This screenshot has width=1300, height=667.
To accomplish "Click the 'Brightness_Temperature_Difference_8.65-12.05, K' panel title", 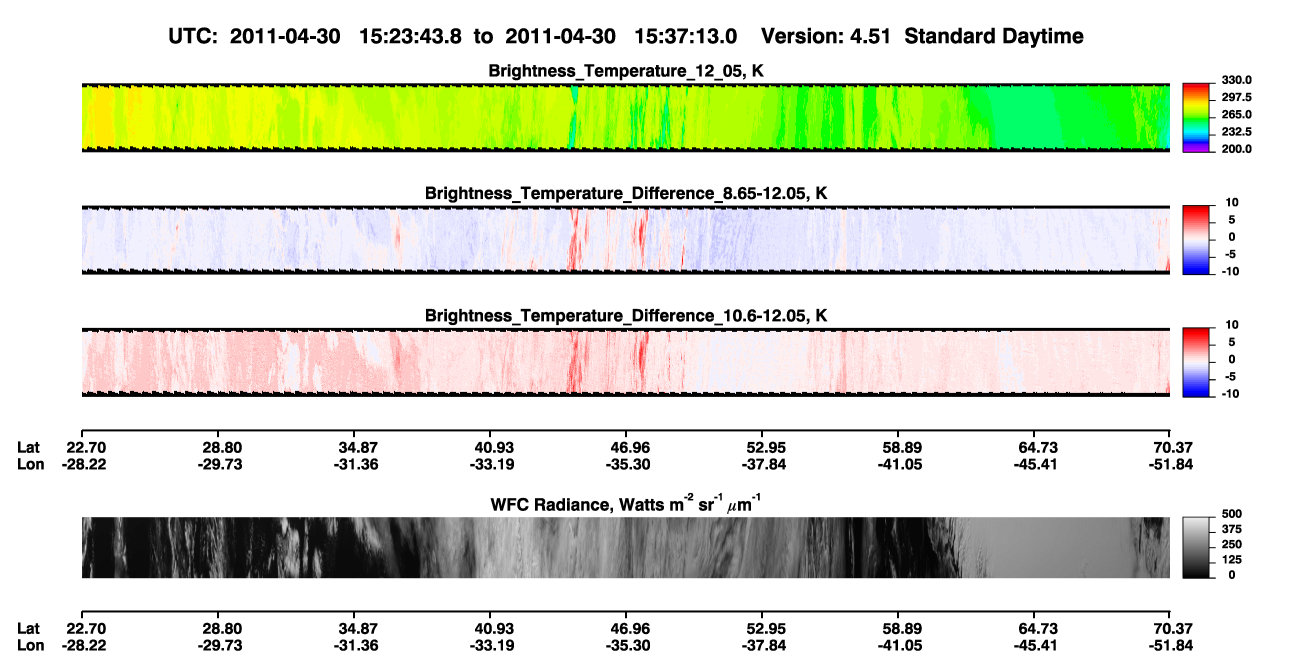I will point(626,193).
